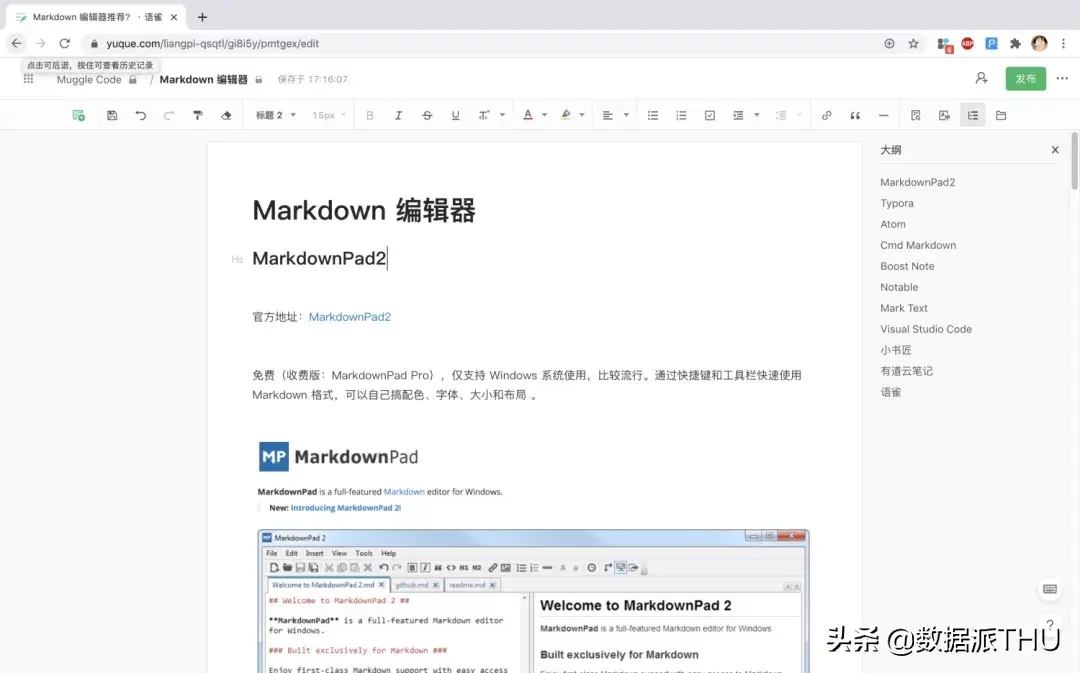The height and width of the screenshot is (673, 1080).
Task: Jump to 小书匠 in outline
Action: tap(895, 350)
